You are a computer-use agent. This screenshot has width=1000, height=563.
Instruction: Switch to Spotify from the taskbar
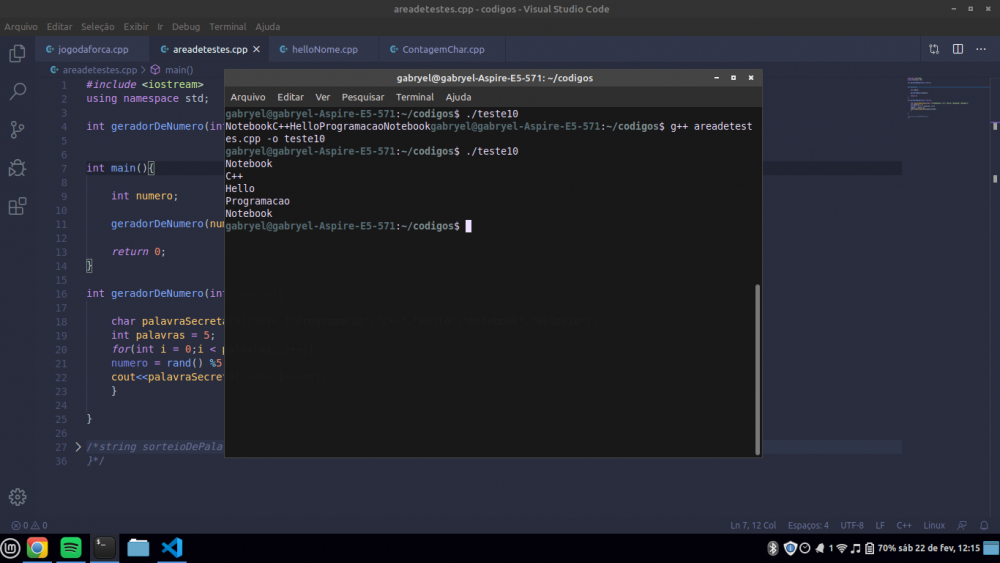pos(71,548)
